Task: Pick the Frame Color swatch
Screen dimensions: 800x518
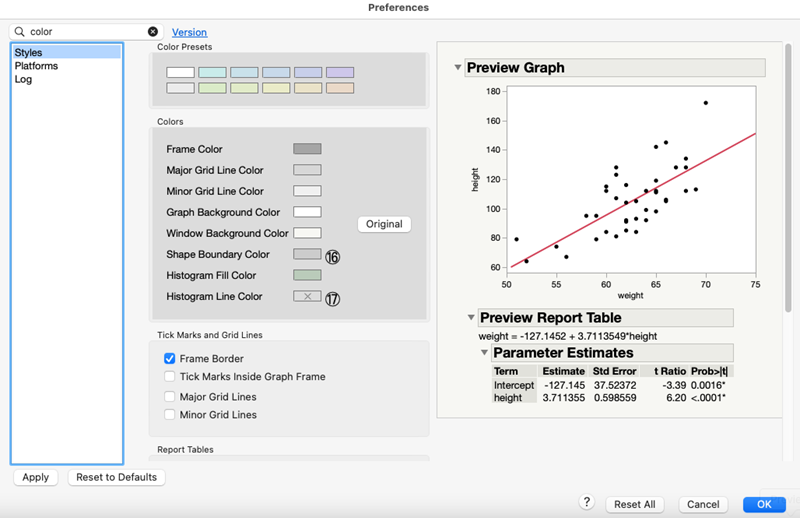Action: click(307, 149)
